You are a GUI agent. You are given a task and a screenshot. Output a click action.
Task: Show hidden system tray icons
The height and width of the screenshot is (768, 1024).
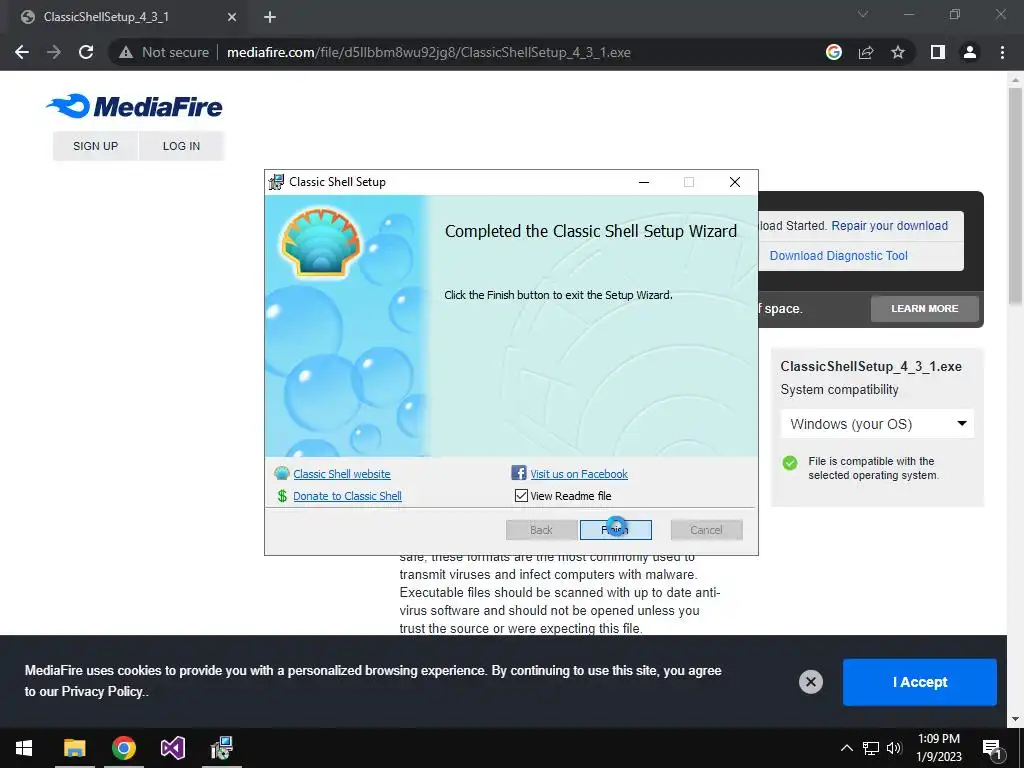click(x=846, y=748)
